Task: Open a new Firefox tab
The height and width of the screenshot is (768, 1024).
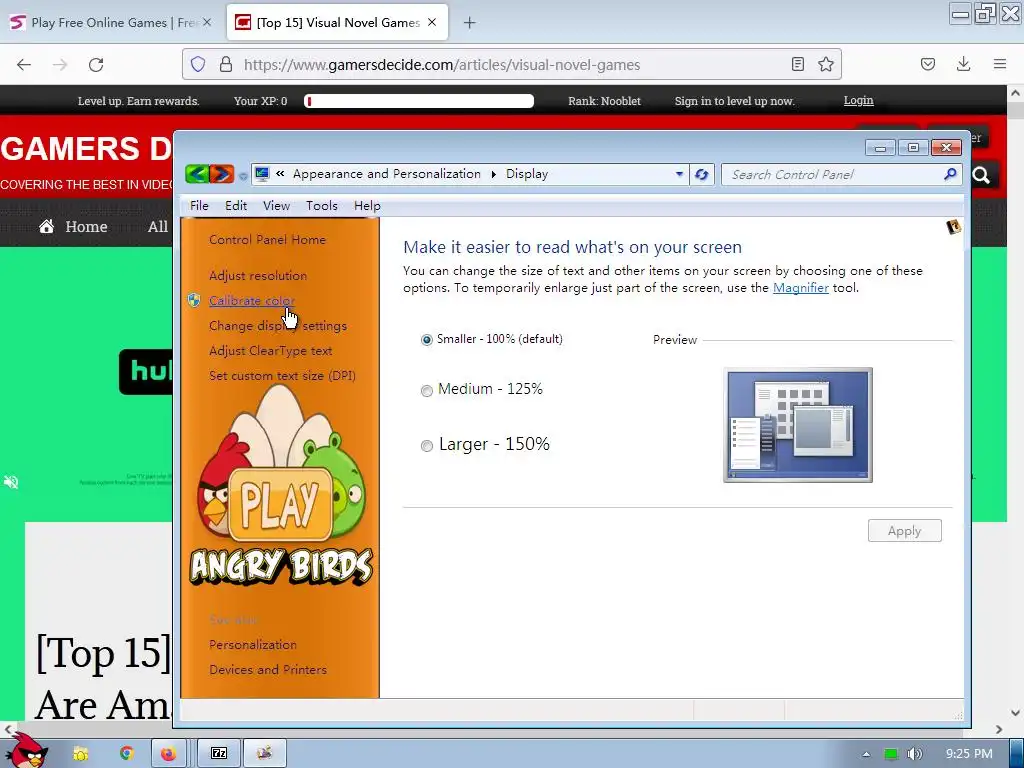Action: click(470, 23)
